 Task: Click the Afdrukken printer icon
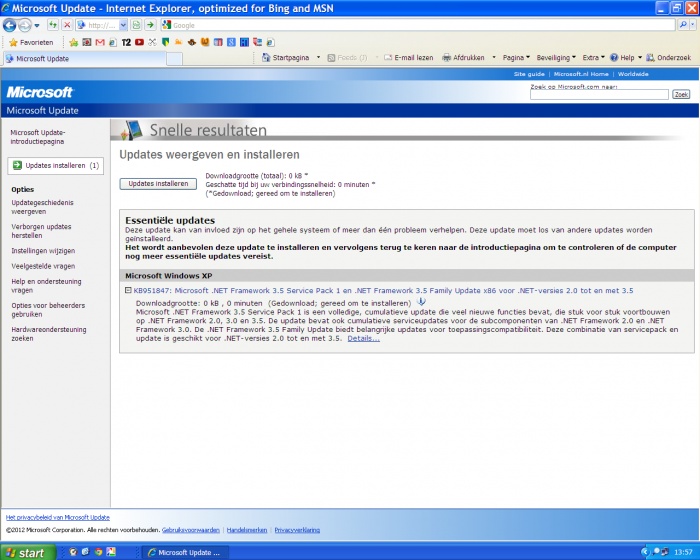pos(446,58)
